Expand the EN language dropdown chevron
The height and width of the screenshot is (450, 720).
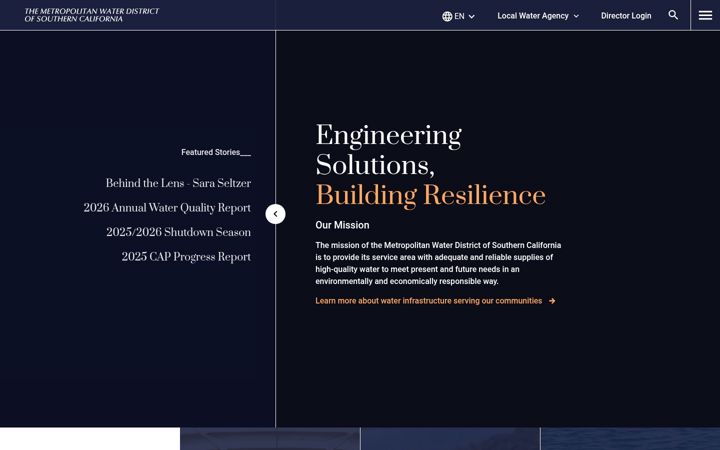click(x=472, y=17)
